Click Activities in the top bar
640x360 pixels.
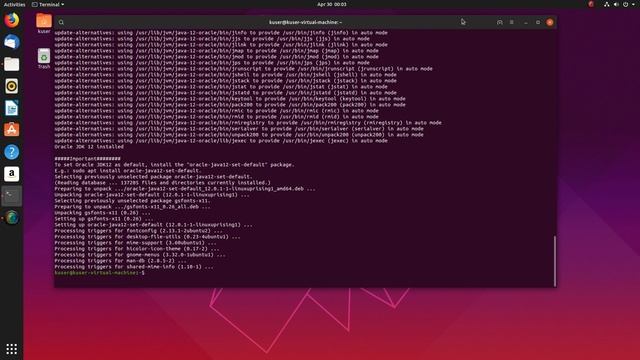point(14,4)
